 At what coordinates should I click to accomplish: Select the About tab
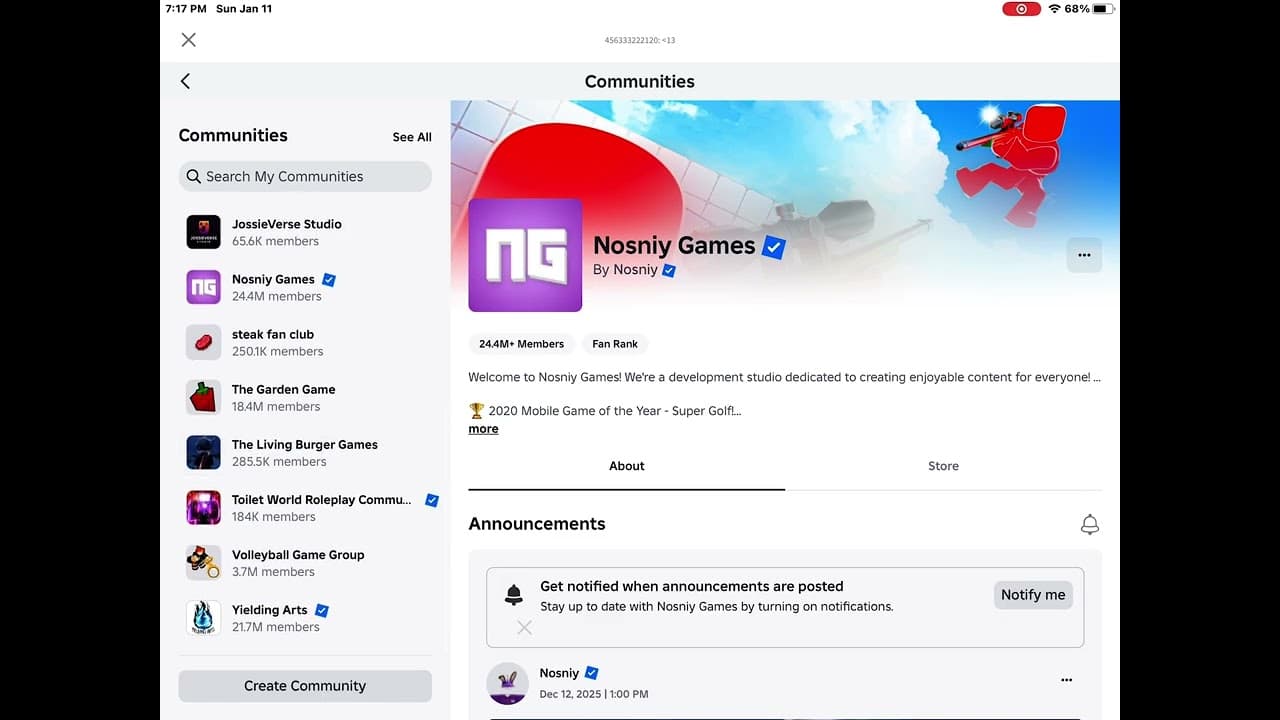627,466
